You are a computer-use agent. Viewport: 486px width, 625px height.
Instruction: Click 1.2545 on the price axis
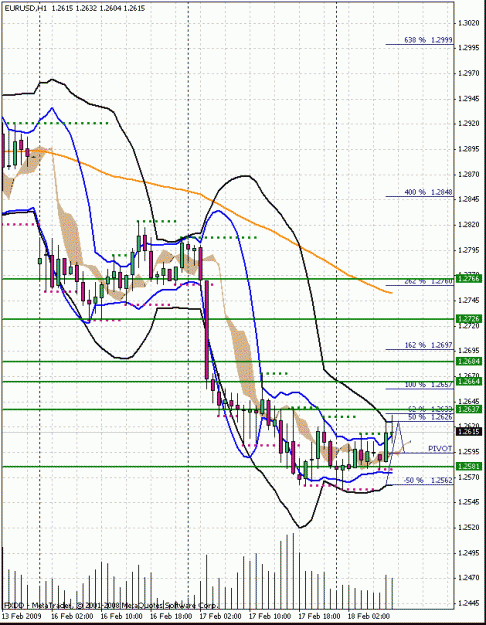point(469,502)
